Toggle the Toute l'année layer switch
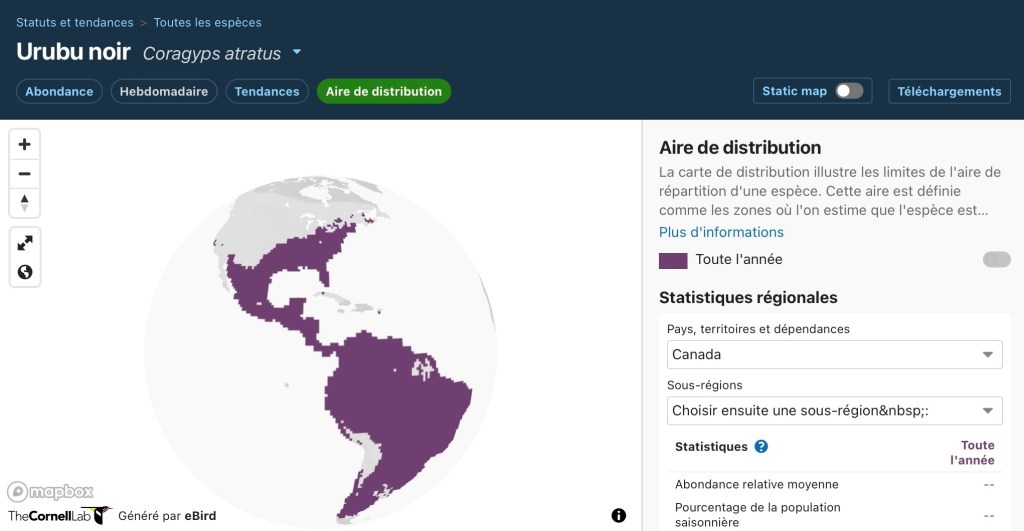Viewport: 1024px width, 531px height. [996, 260]
